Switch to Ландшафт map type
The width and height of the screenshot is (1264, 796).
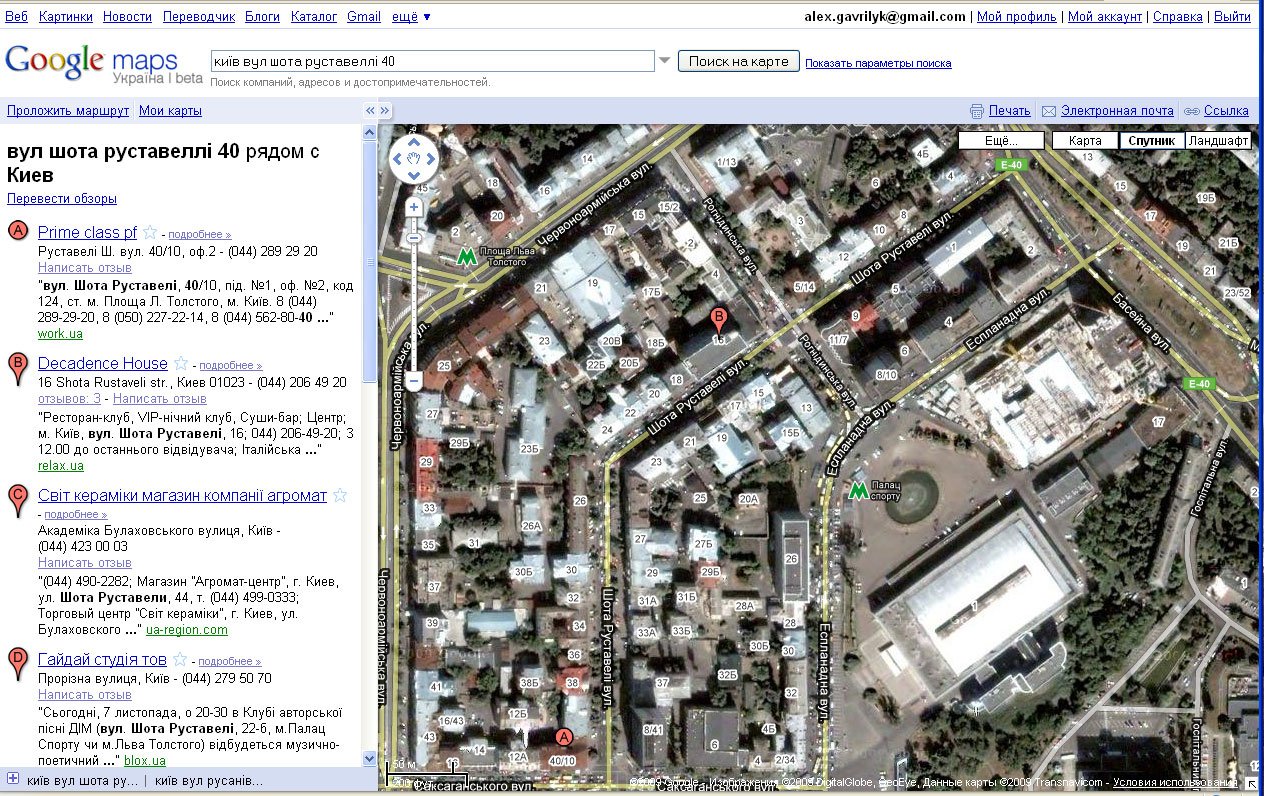click(1218, 141)
